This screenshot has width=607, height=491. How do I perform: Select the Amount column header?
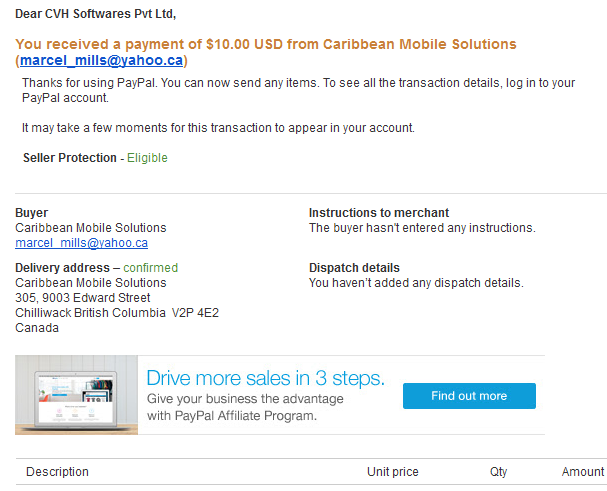tap(583, 472)
